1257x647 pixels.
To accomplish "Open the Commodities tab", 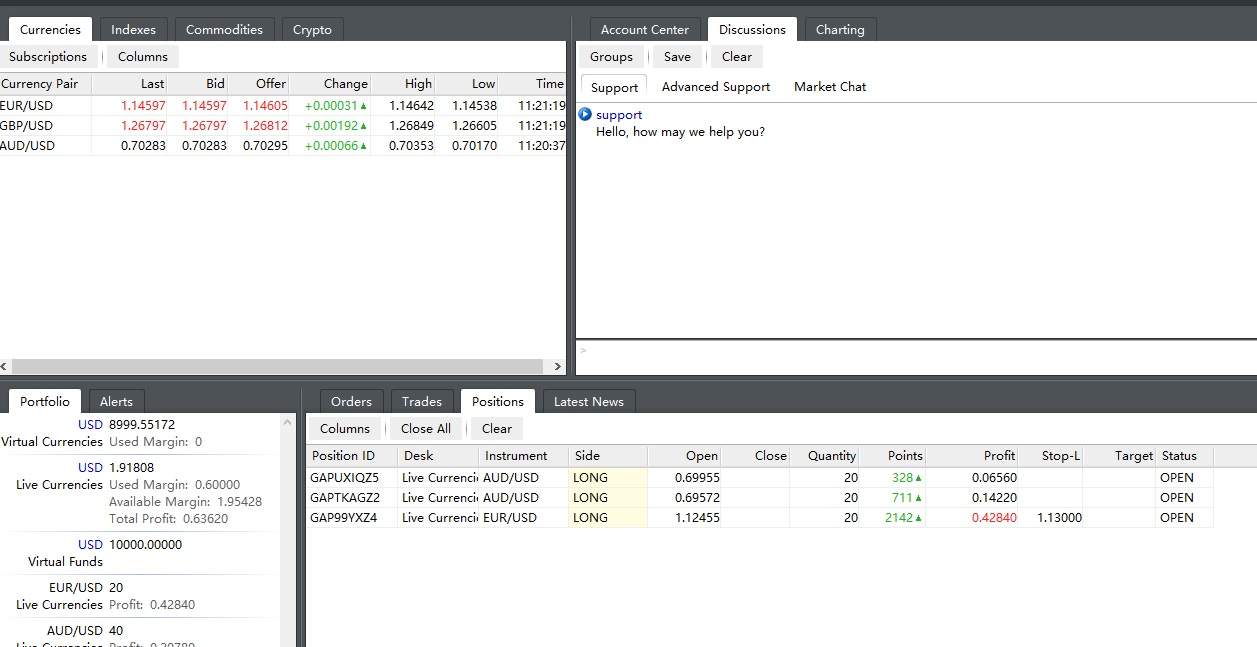I will [x=224, y=29].
